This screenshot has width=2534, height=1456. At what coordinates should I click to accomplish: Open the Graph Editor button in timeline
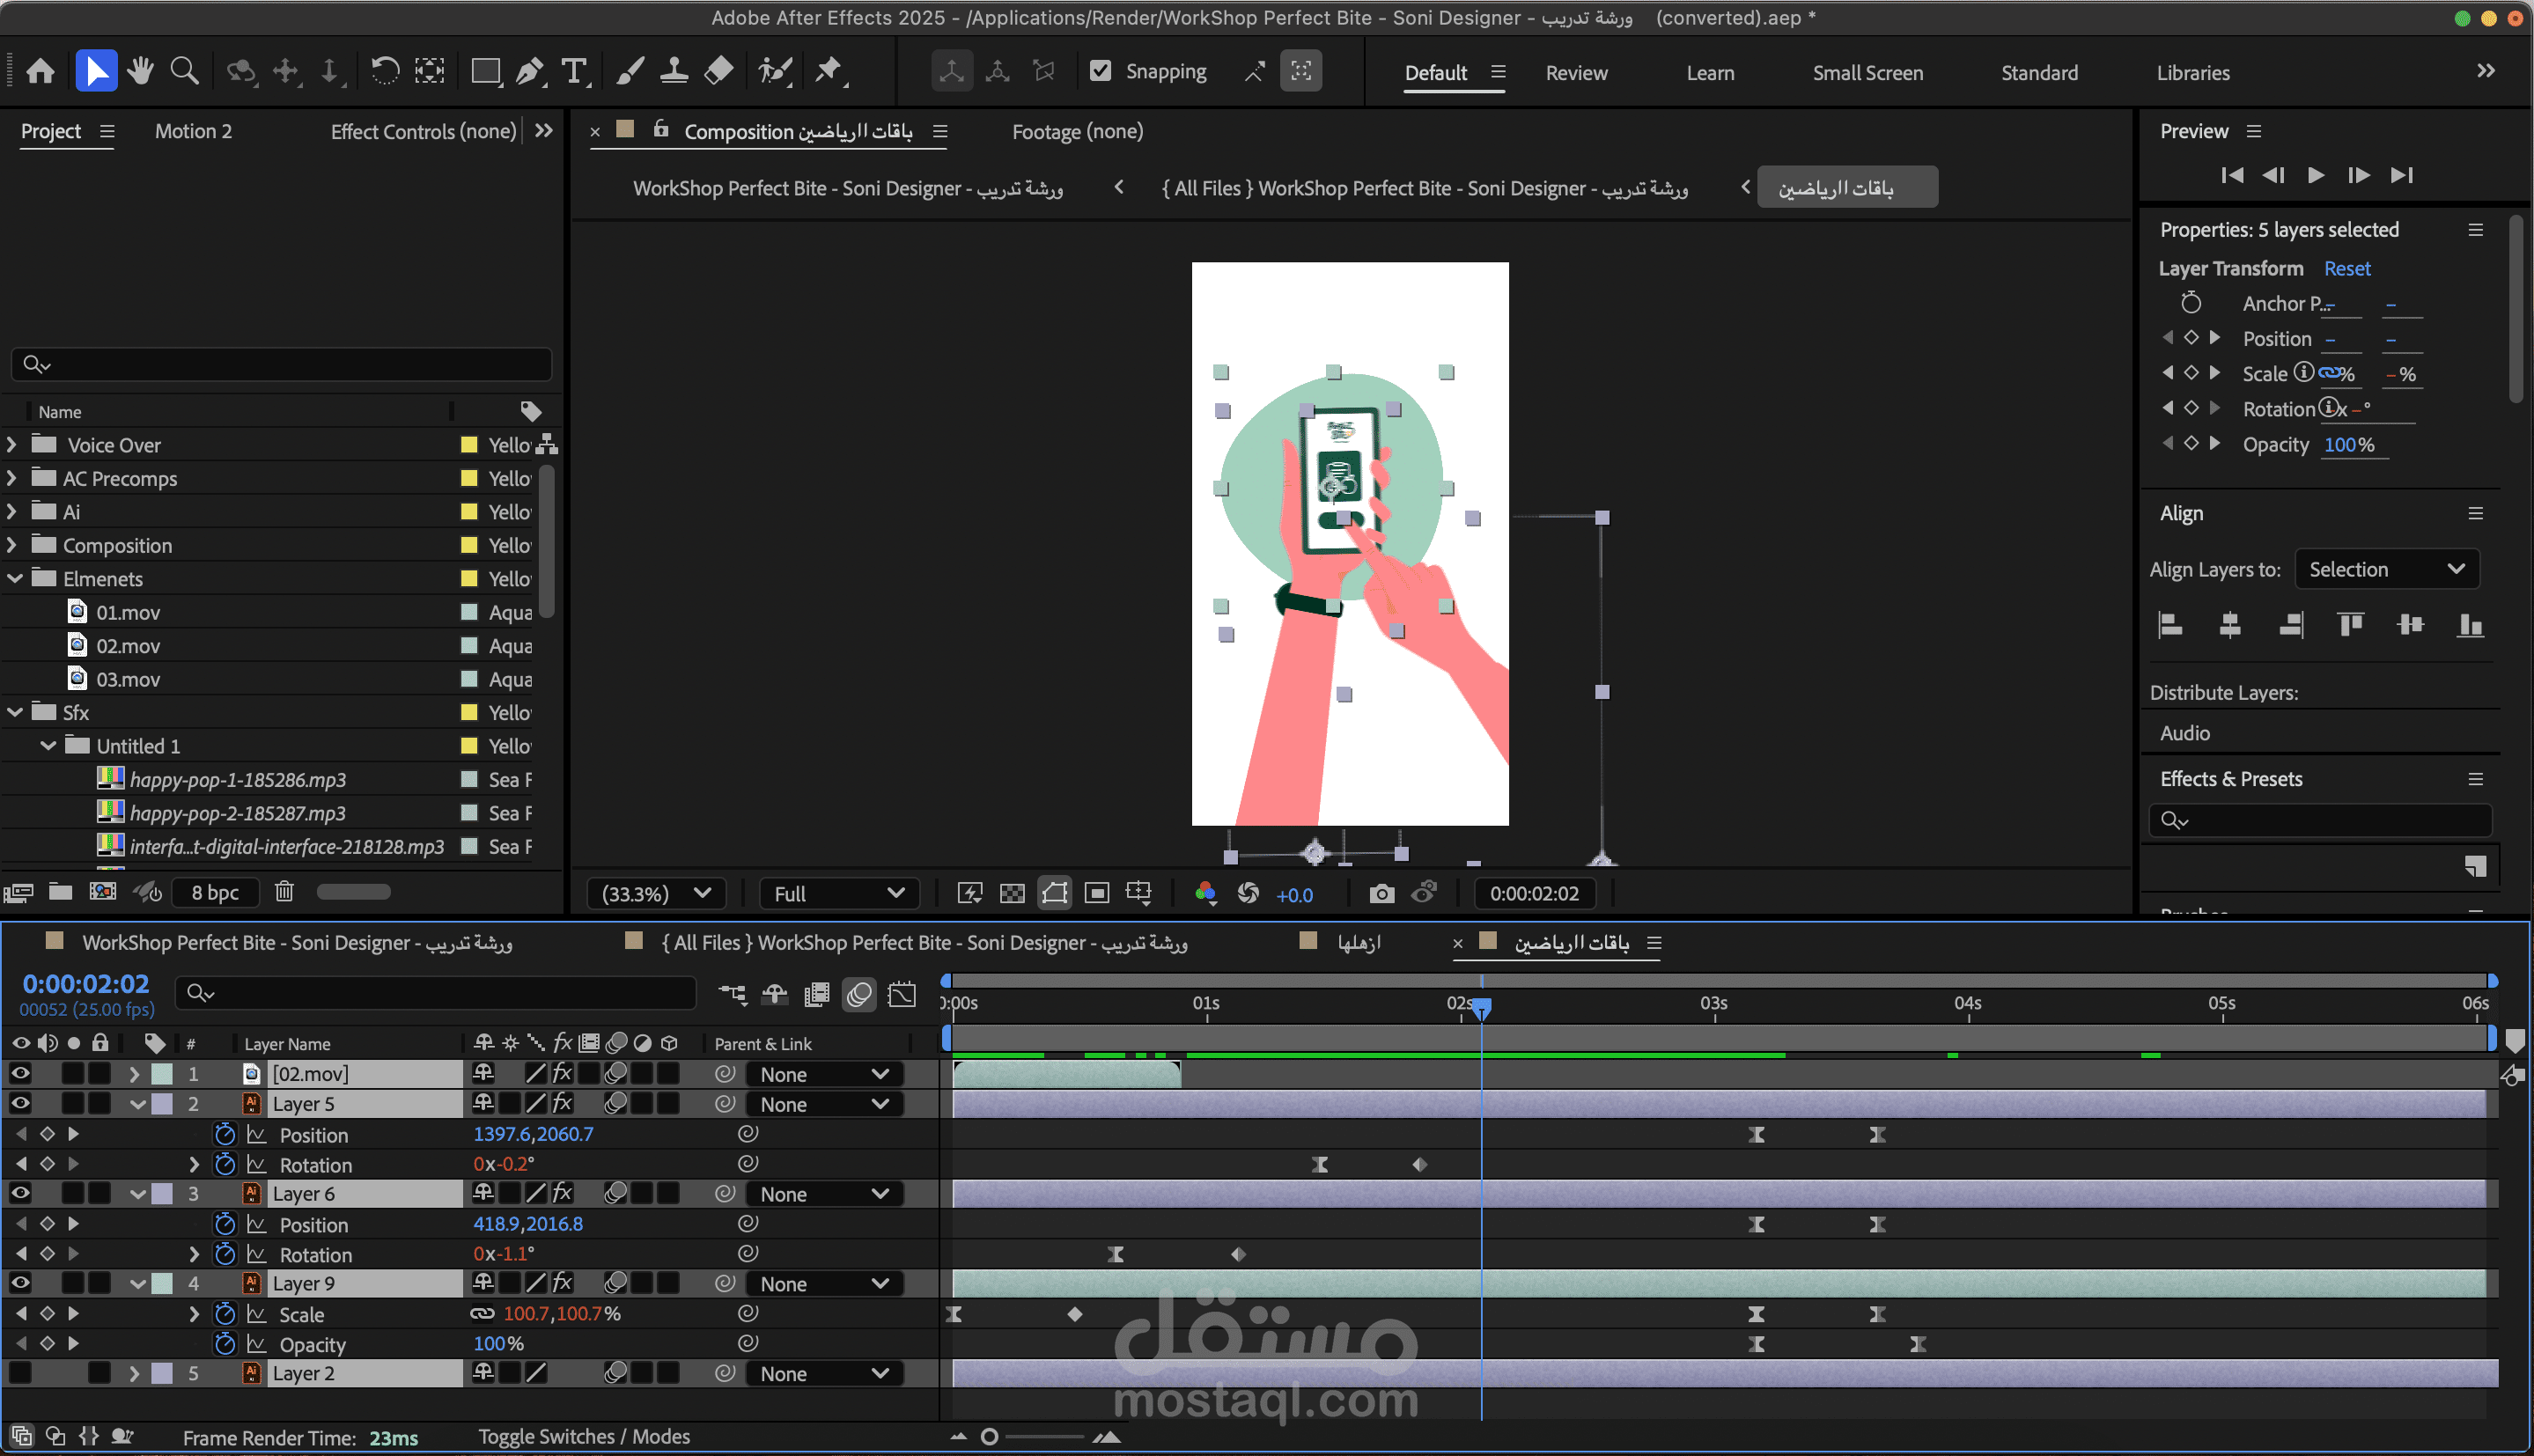[x=902, y=993]
